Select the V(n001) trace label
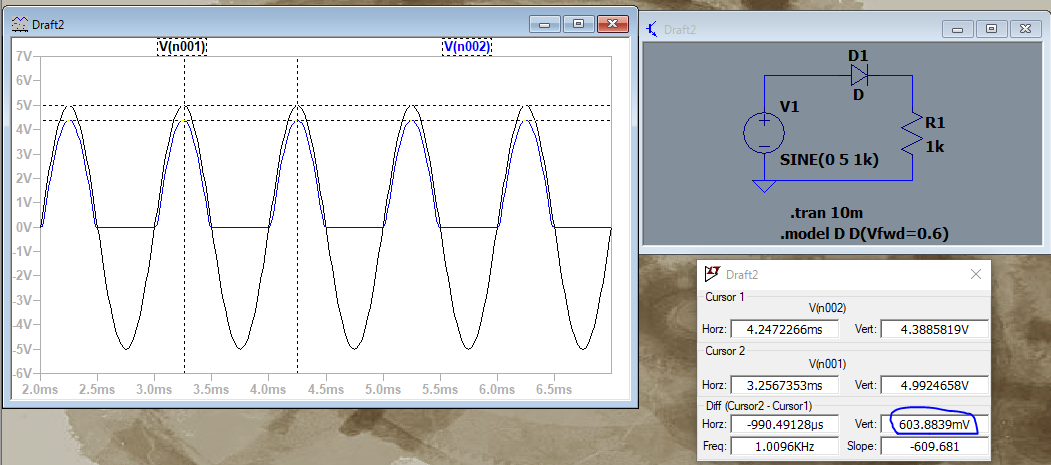 pos(182,46)
